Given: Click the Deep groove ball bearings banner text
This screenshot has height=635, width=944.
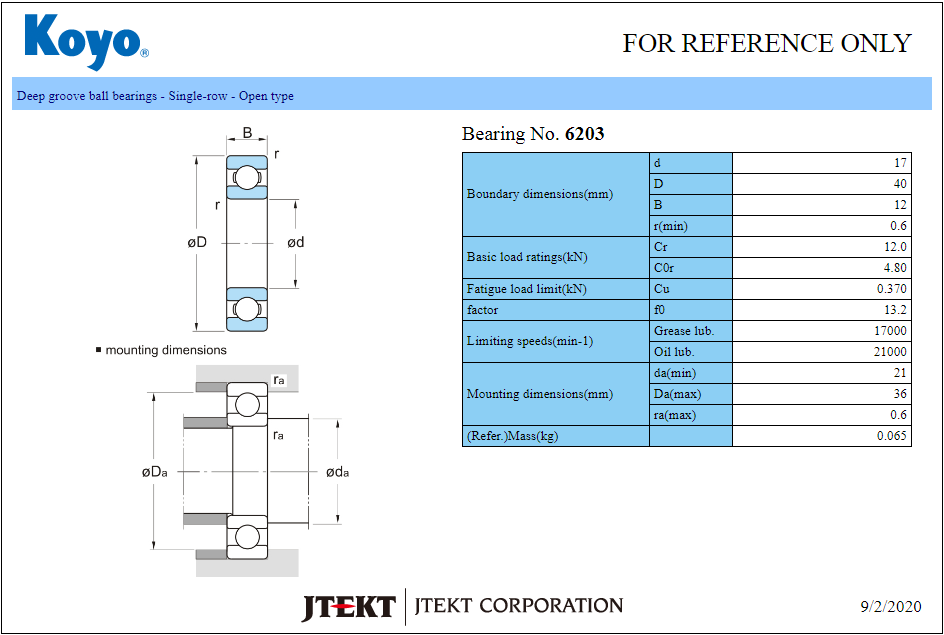Looking at the screenshot, I should [155, 96].
